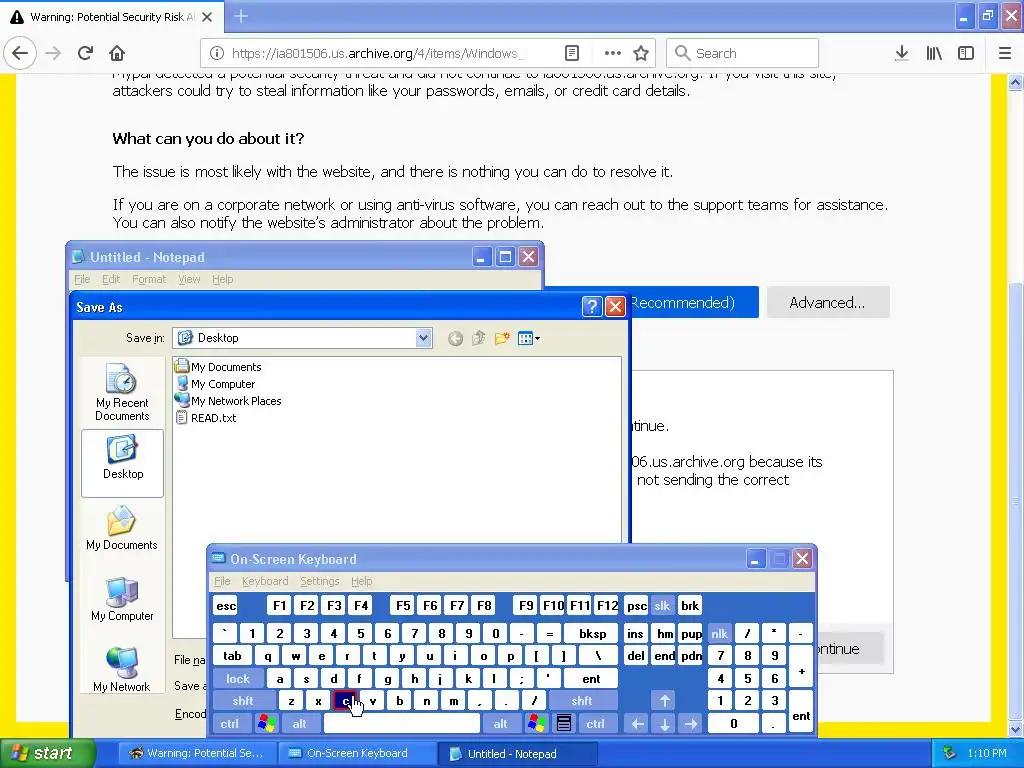Toggle left ctrl key on keyboard
The image size is (1024, 768).
[x=230, y=724]
